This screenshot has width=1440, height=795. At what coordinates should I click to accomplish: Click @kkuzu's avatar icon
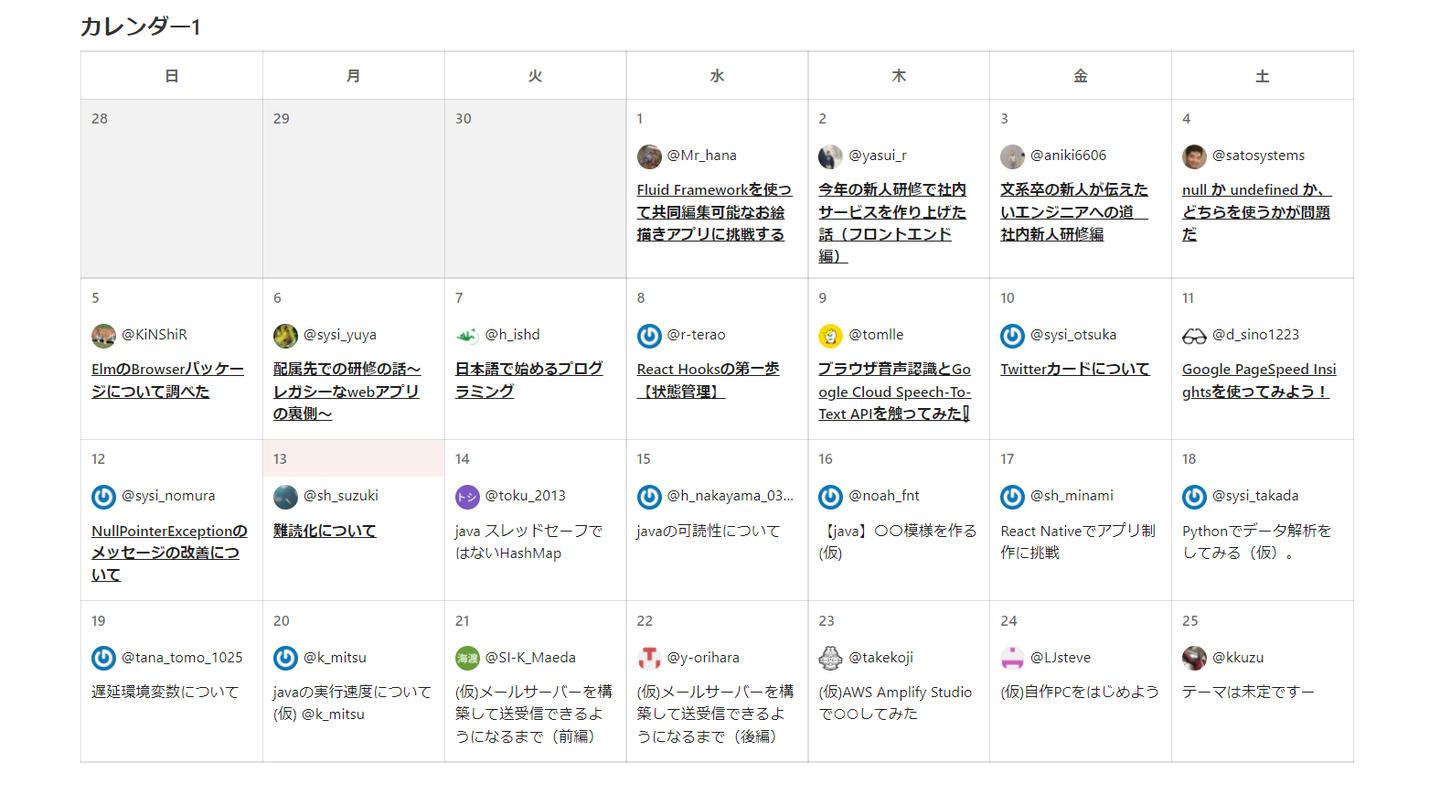point(1194,658)
